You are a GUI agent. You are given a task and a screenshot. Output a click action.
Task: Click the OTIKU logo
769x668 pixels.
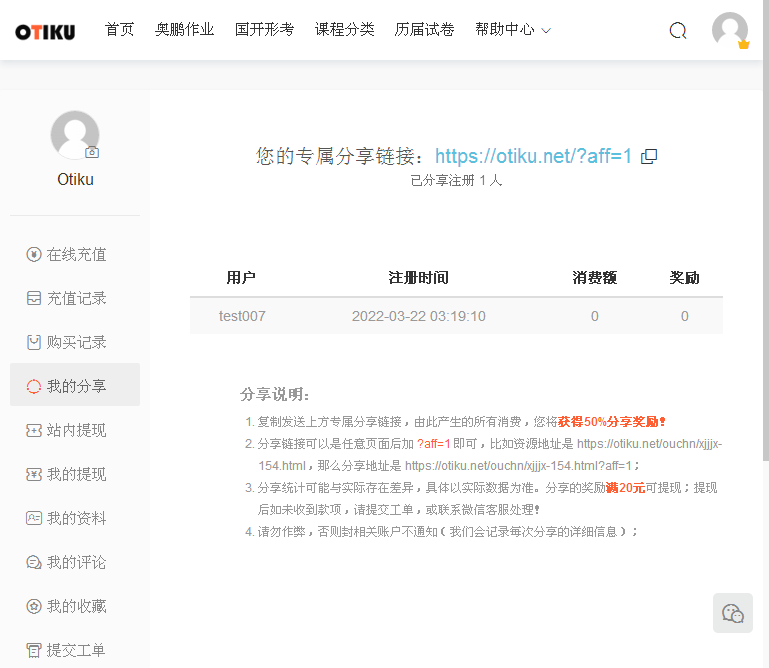pyautogui.click(x=45, y=32)
